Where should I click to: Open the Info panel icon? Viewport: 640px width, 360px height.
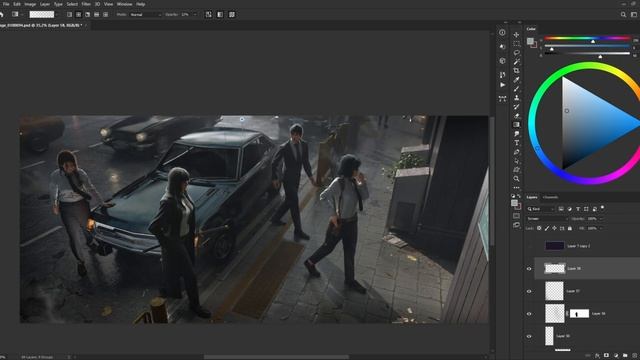(x=502, y=33)
